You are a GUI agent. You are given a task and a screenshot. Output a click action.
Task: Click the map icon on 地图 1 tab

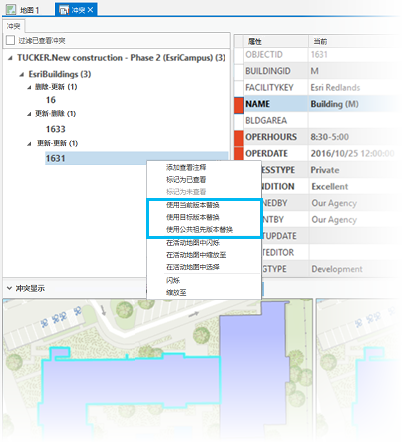coord(11,10)
